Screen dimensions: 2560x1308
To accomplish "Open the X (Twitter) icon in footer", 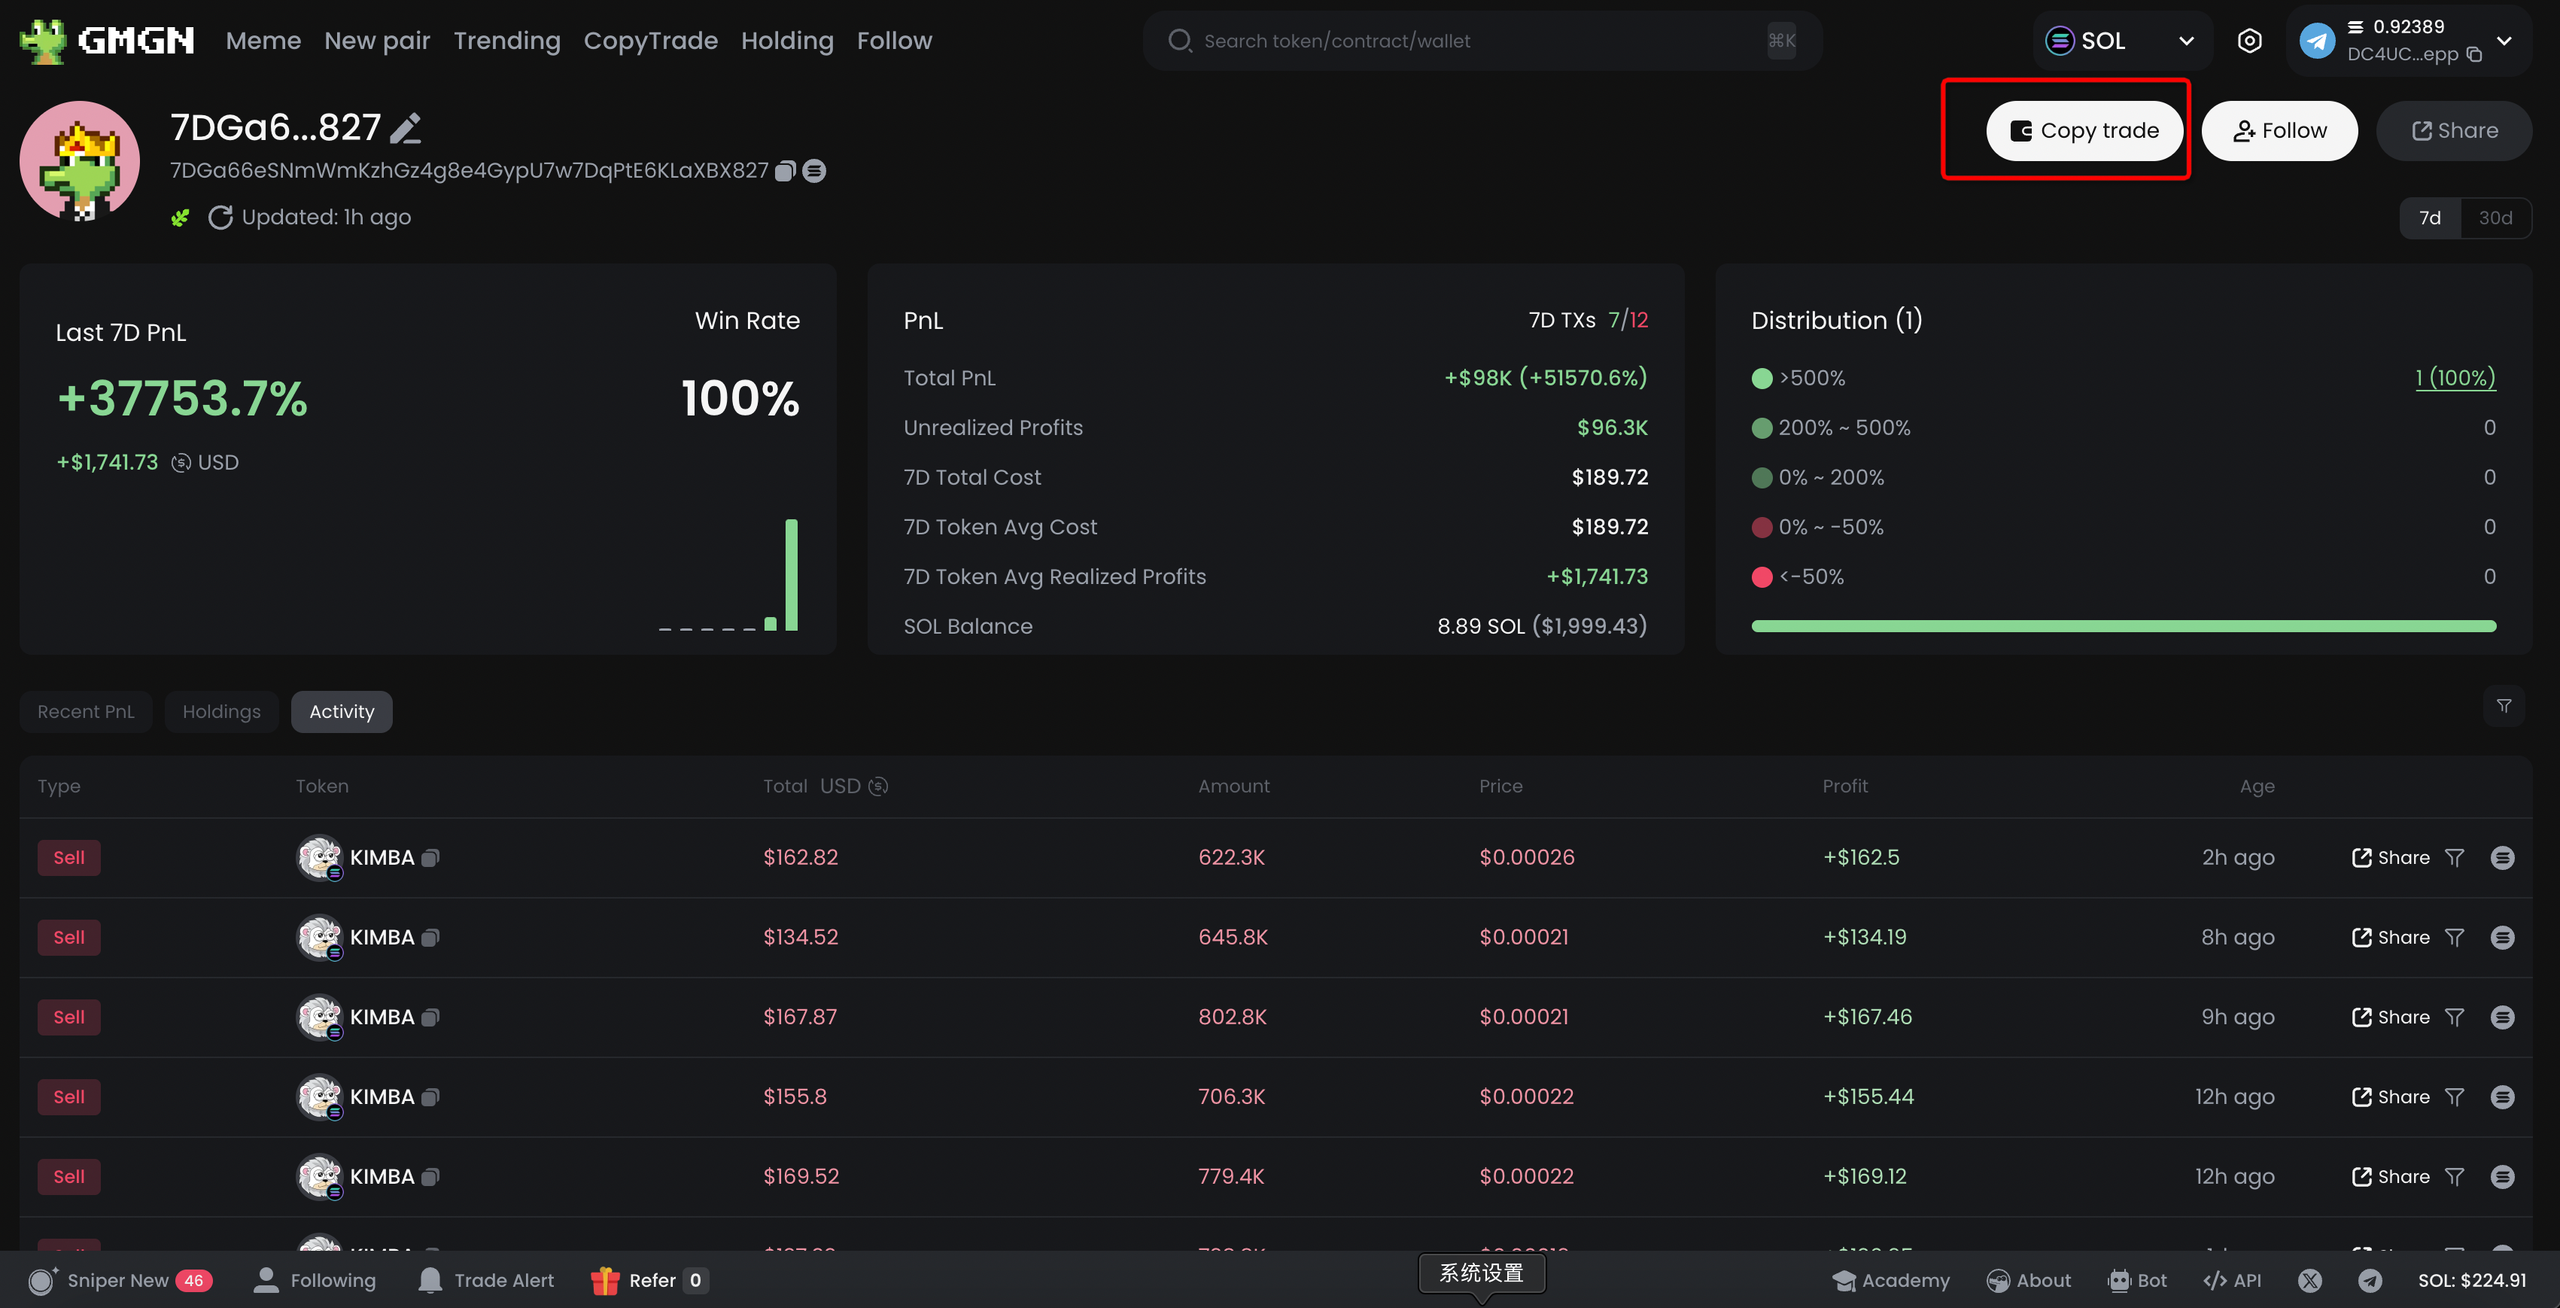I will pyautogui.click(x=2310, y=1280).
